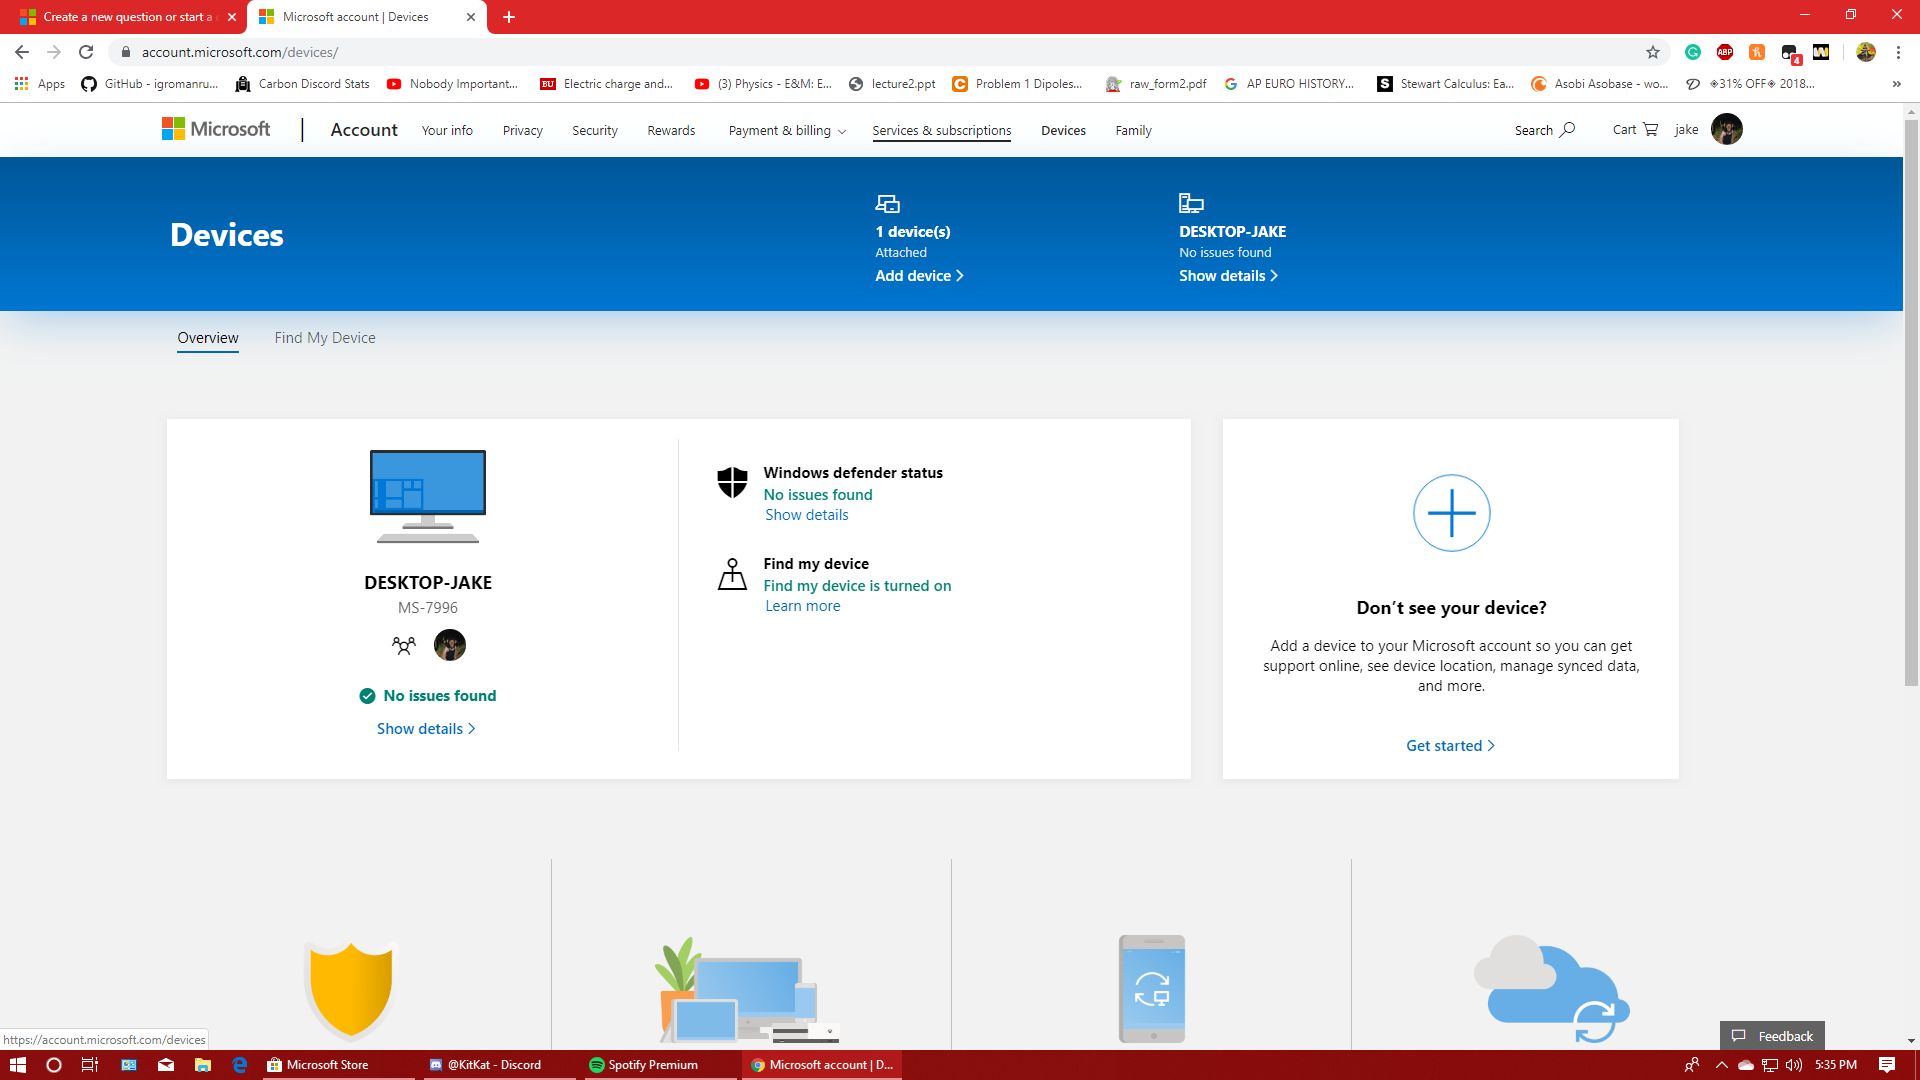Show more bookmarks chevron
Viewport: 1920px width, 1080px height.
1897,84
